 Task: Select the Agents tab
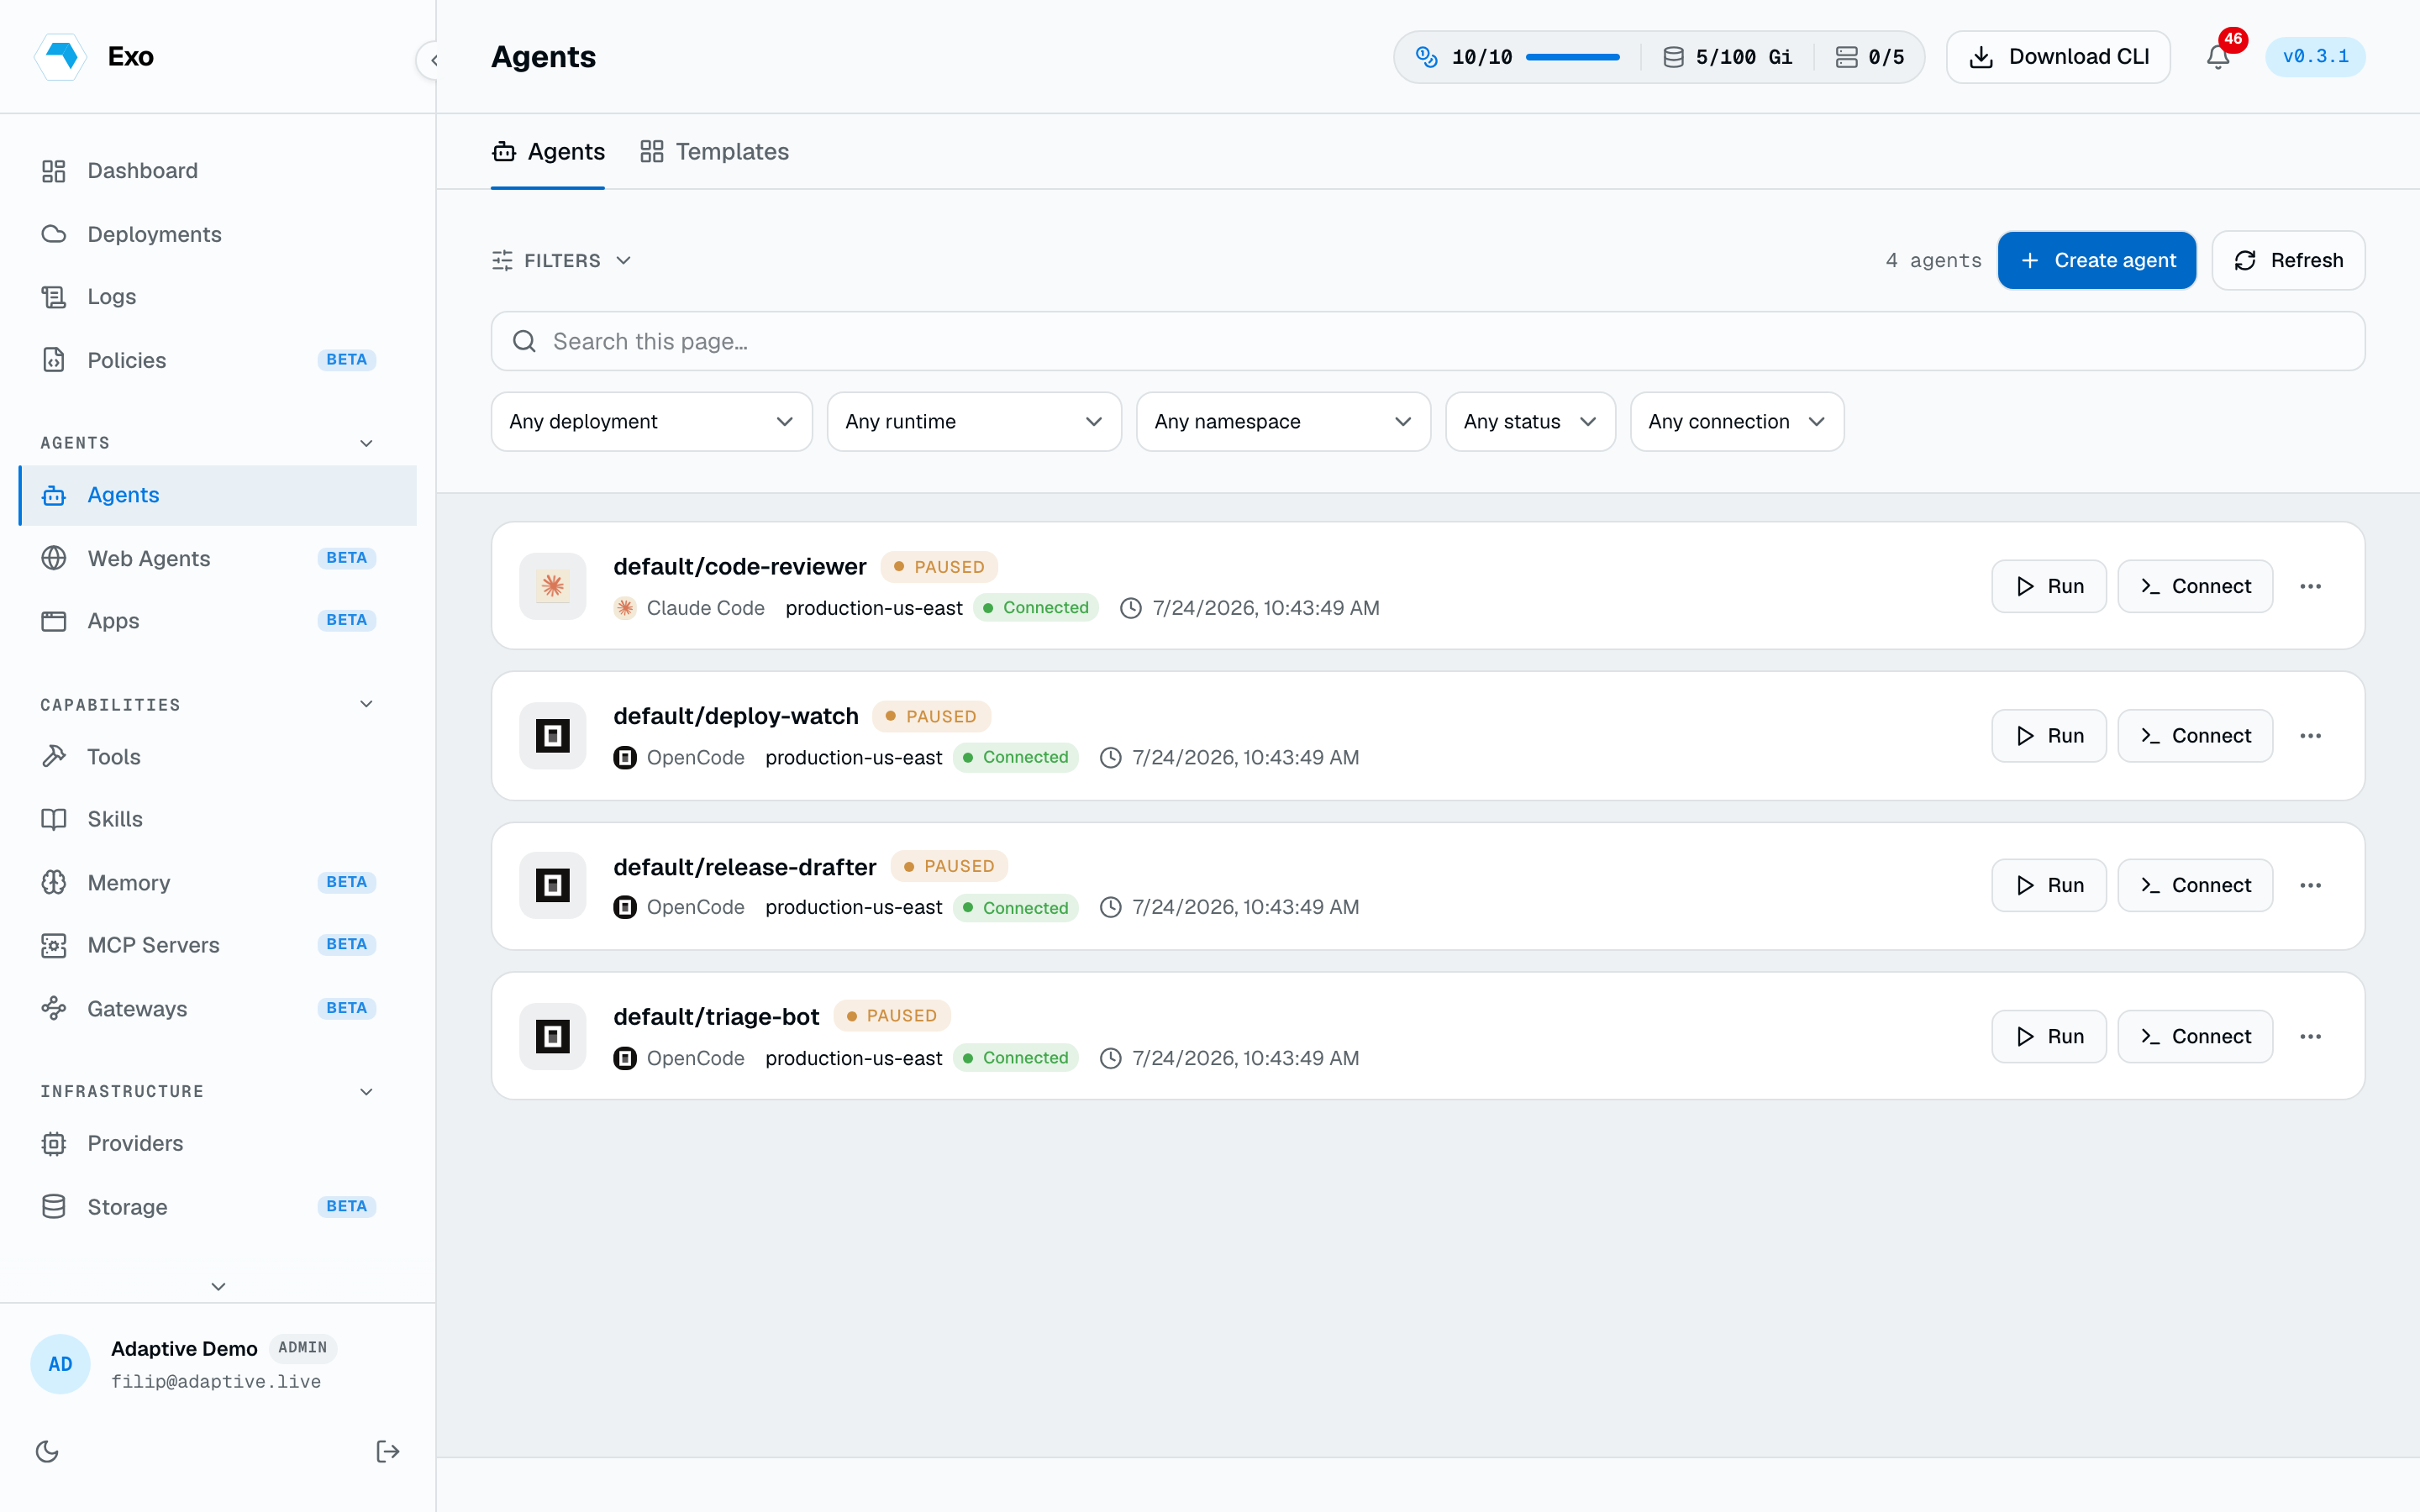click(548, 152)
